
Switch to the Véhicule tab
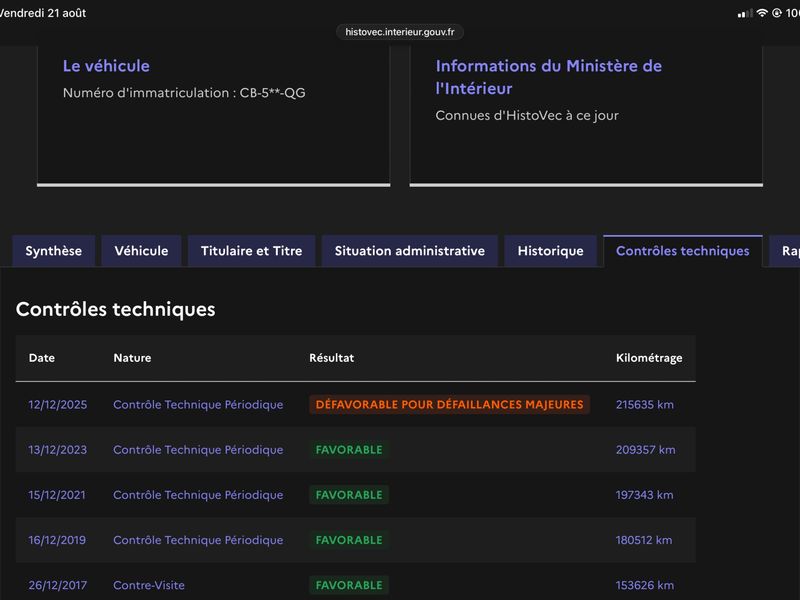pos(141,251)
